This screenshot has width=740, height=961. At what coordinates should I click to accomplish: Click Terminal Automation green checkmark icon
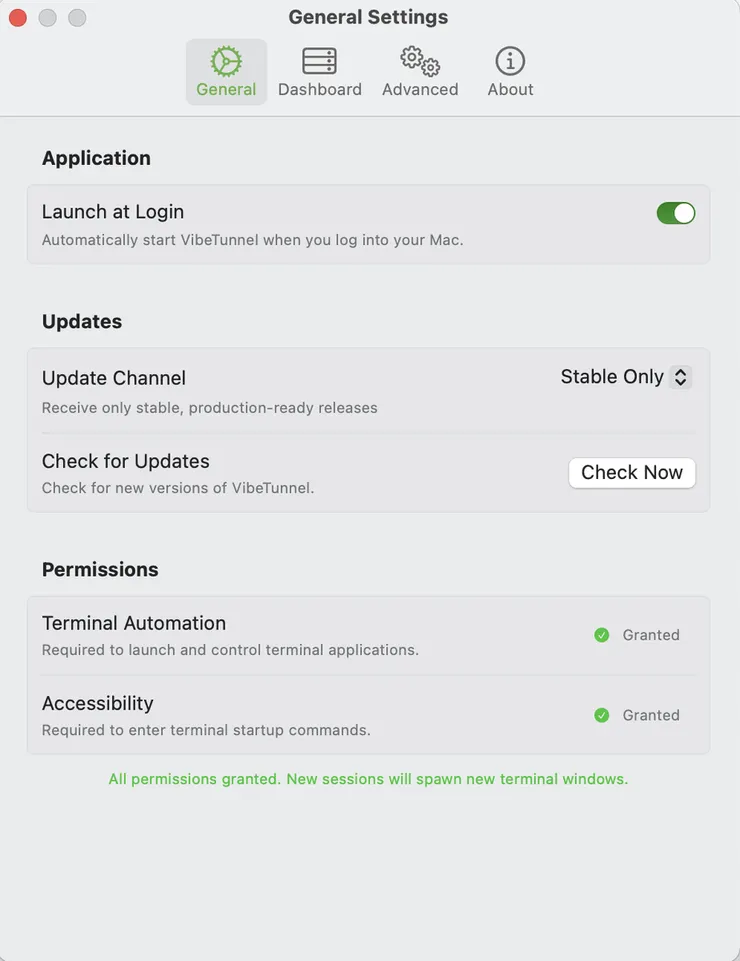click(x=602, y=635)
